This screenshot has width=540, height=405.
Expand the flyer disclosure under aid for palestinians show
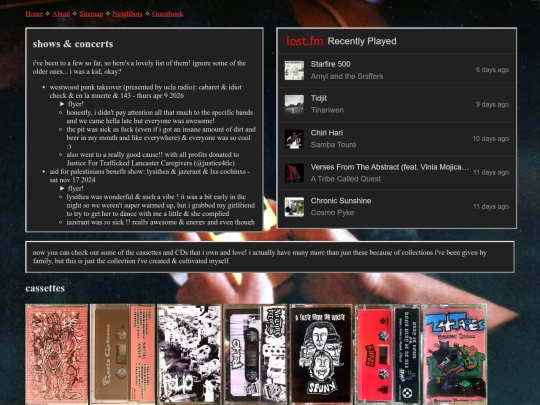click(72, 188)
